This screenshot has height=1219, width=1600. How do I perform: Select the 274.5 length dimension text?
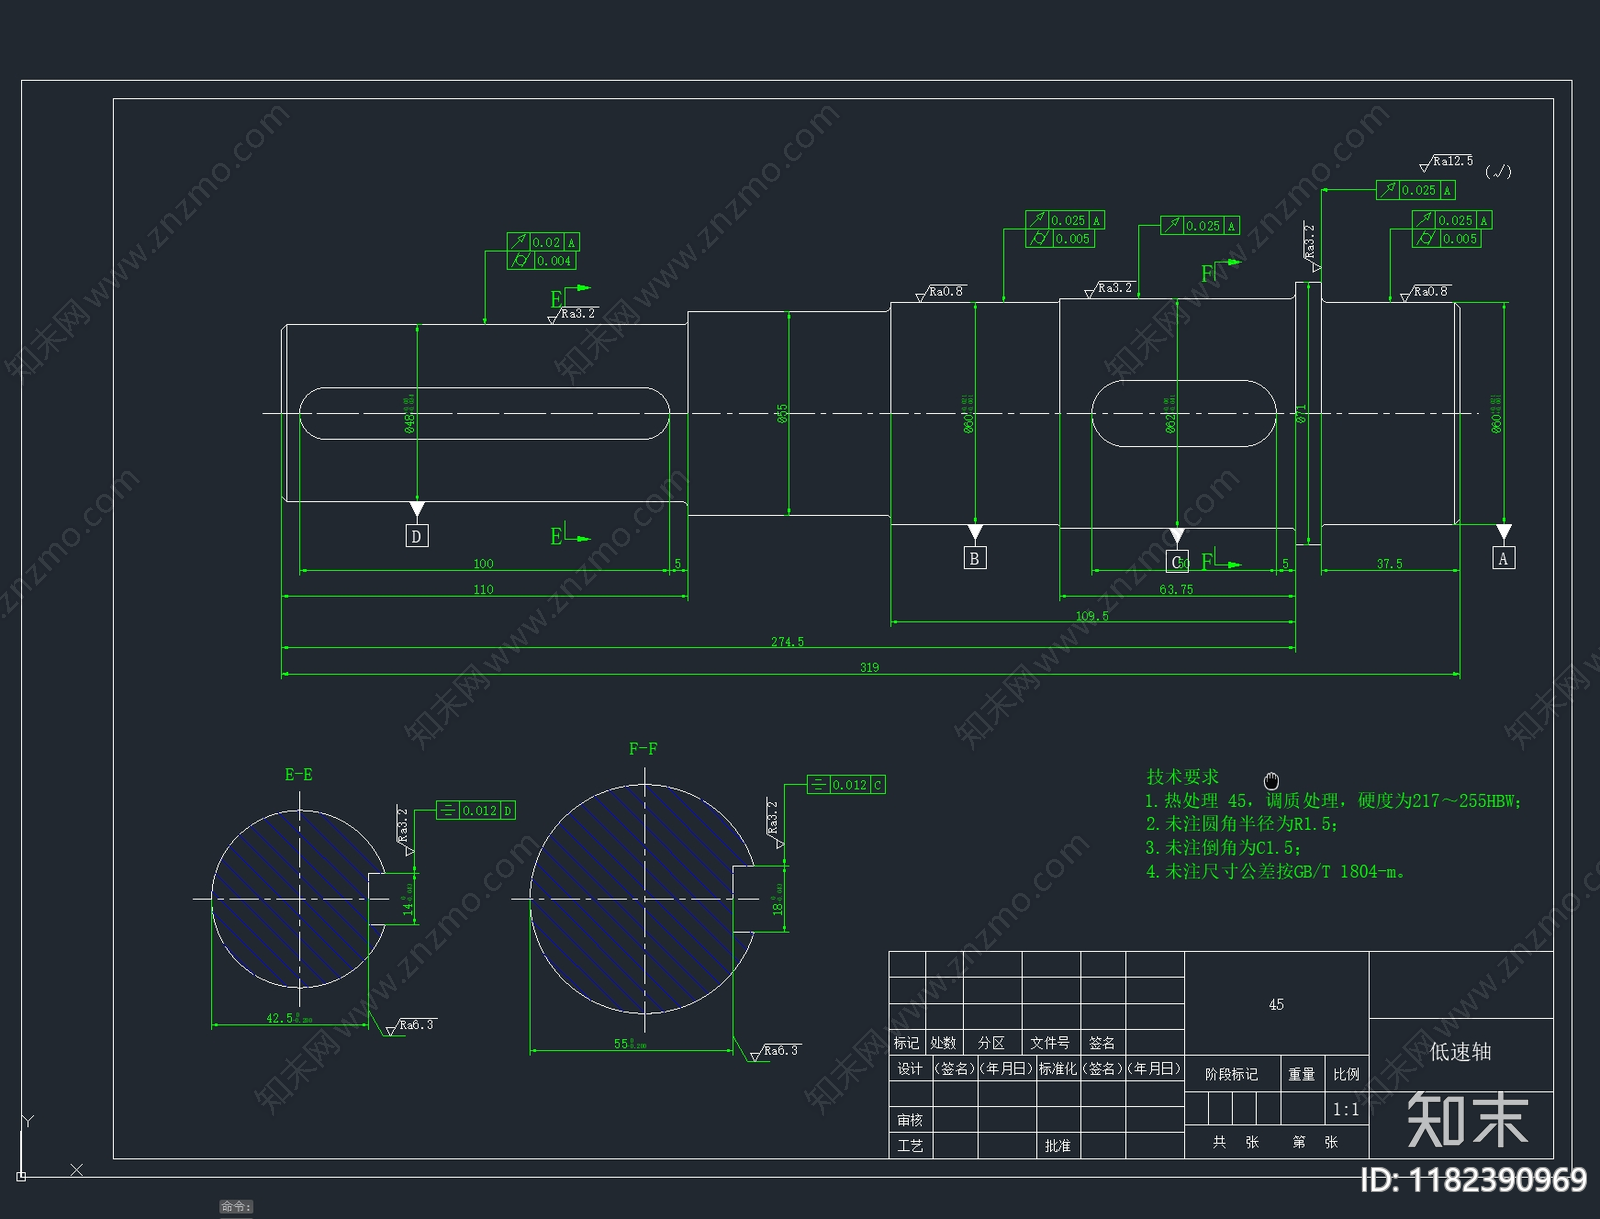787,641
